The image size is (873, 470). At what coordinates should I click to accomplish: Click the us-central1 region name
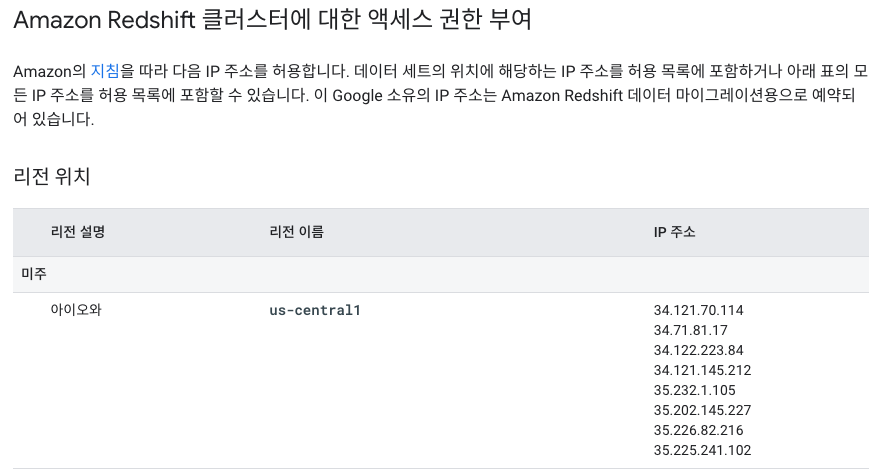click(x=315, y=310)
